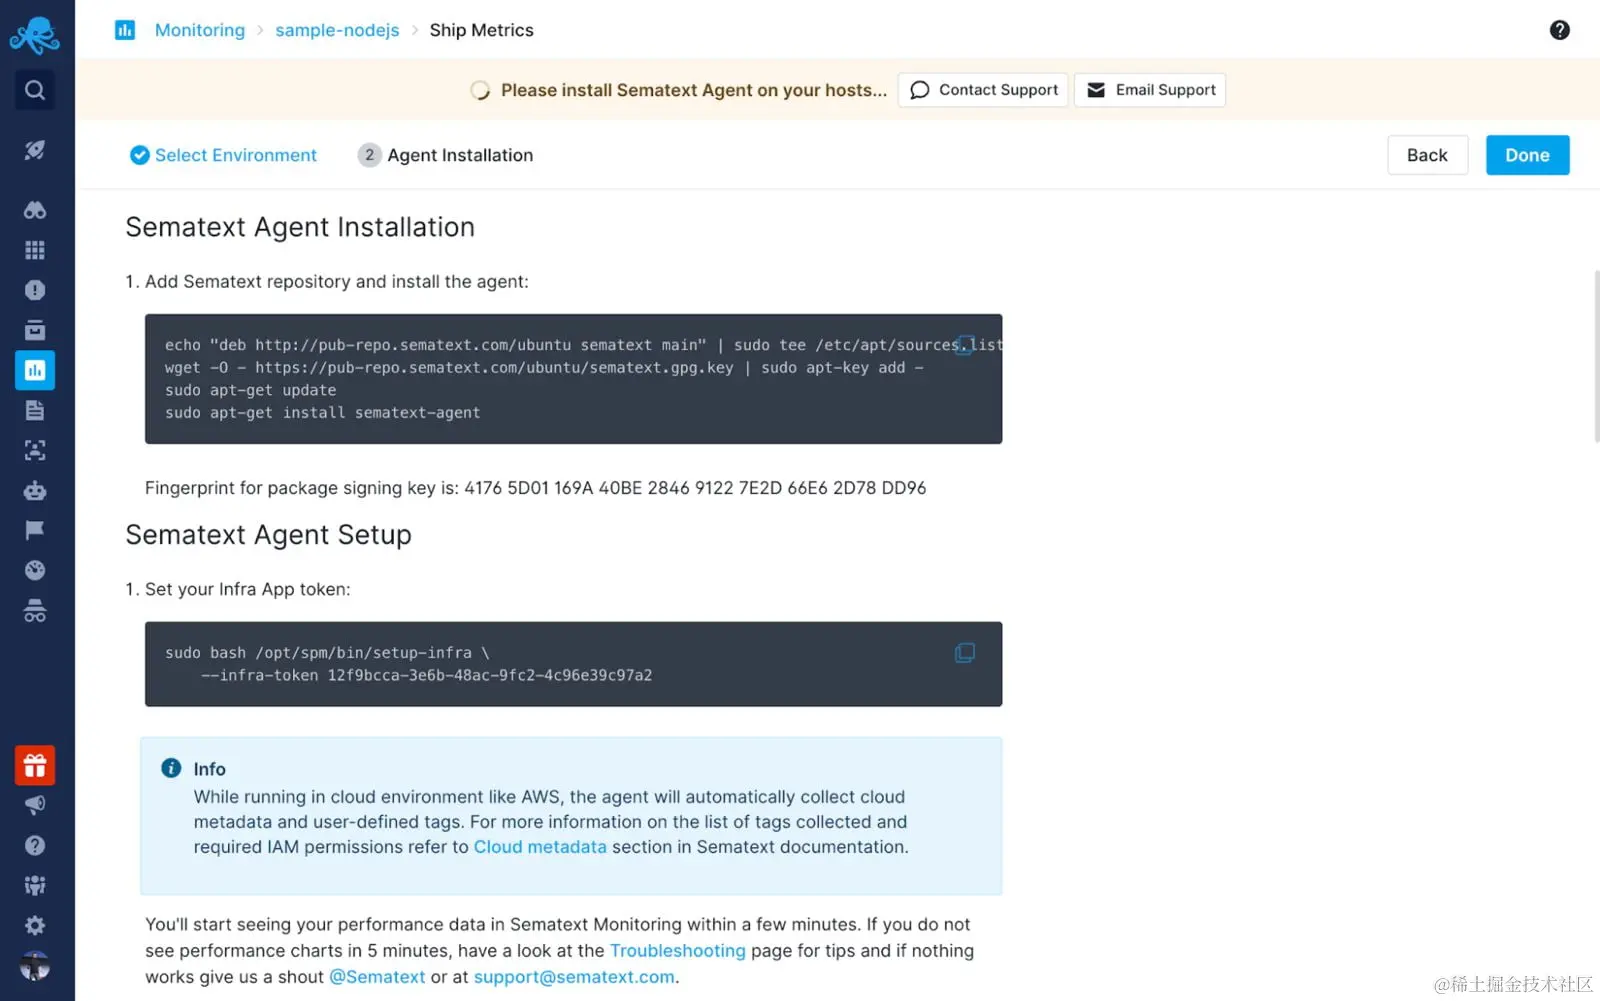The width and height of the screenshot is (1600, 1001).
Task: Open Logs via the inbox sidebar icon
Action: click(x=34, y=329)
